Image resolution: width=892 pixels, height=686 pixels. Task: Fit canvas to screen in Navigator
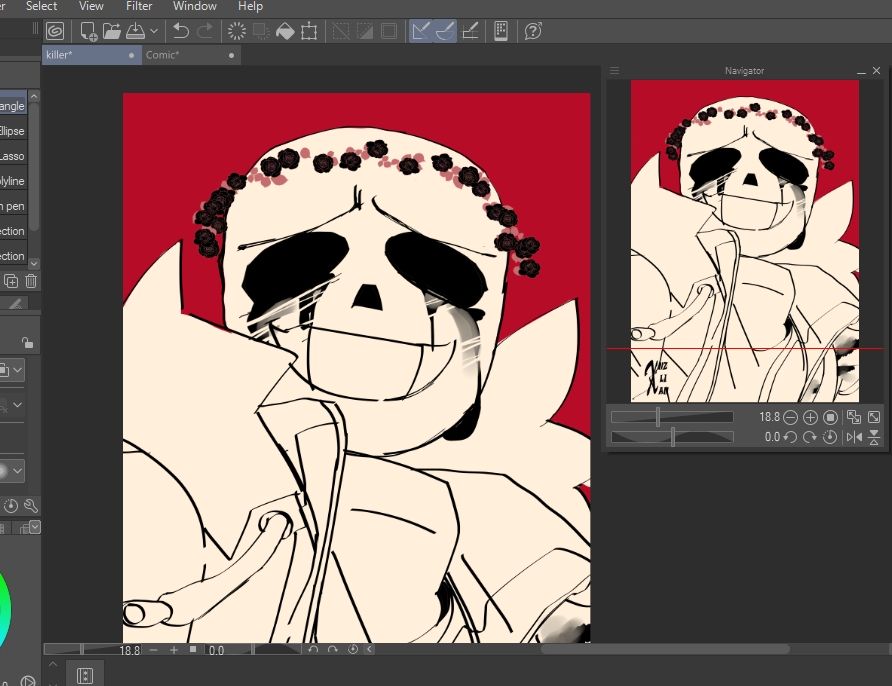click(x=854, y=418)
